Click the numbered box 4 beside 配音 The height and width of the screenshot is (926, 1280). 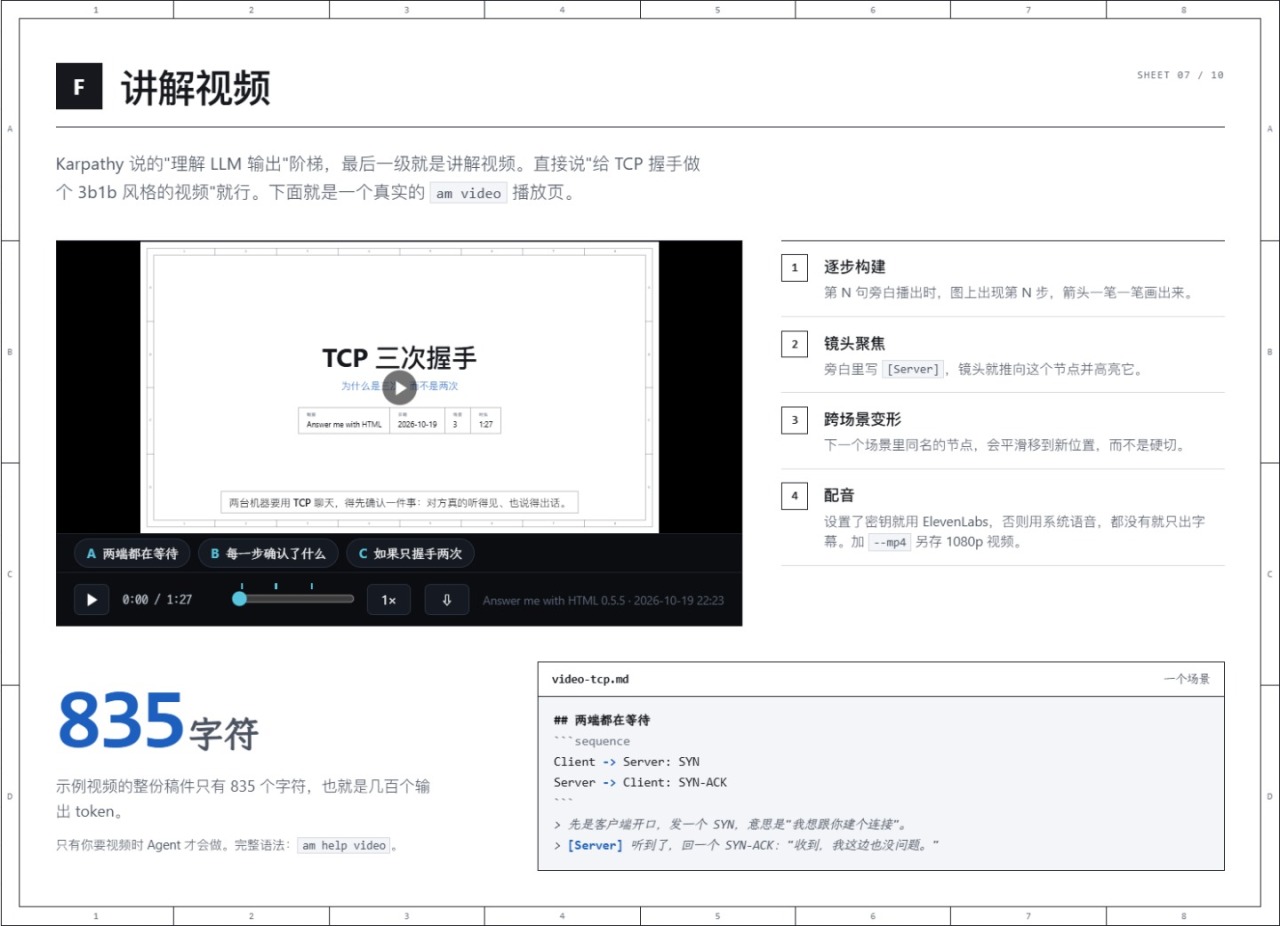point(794,496)
